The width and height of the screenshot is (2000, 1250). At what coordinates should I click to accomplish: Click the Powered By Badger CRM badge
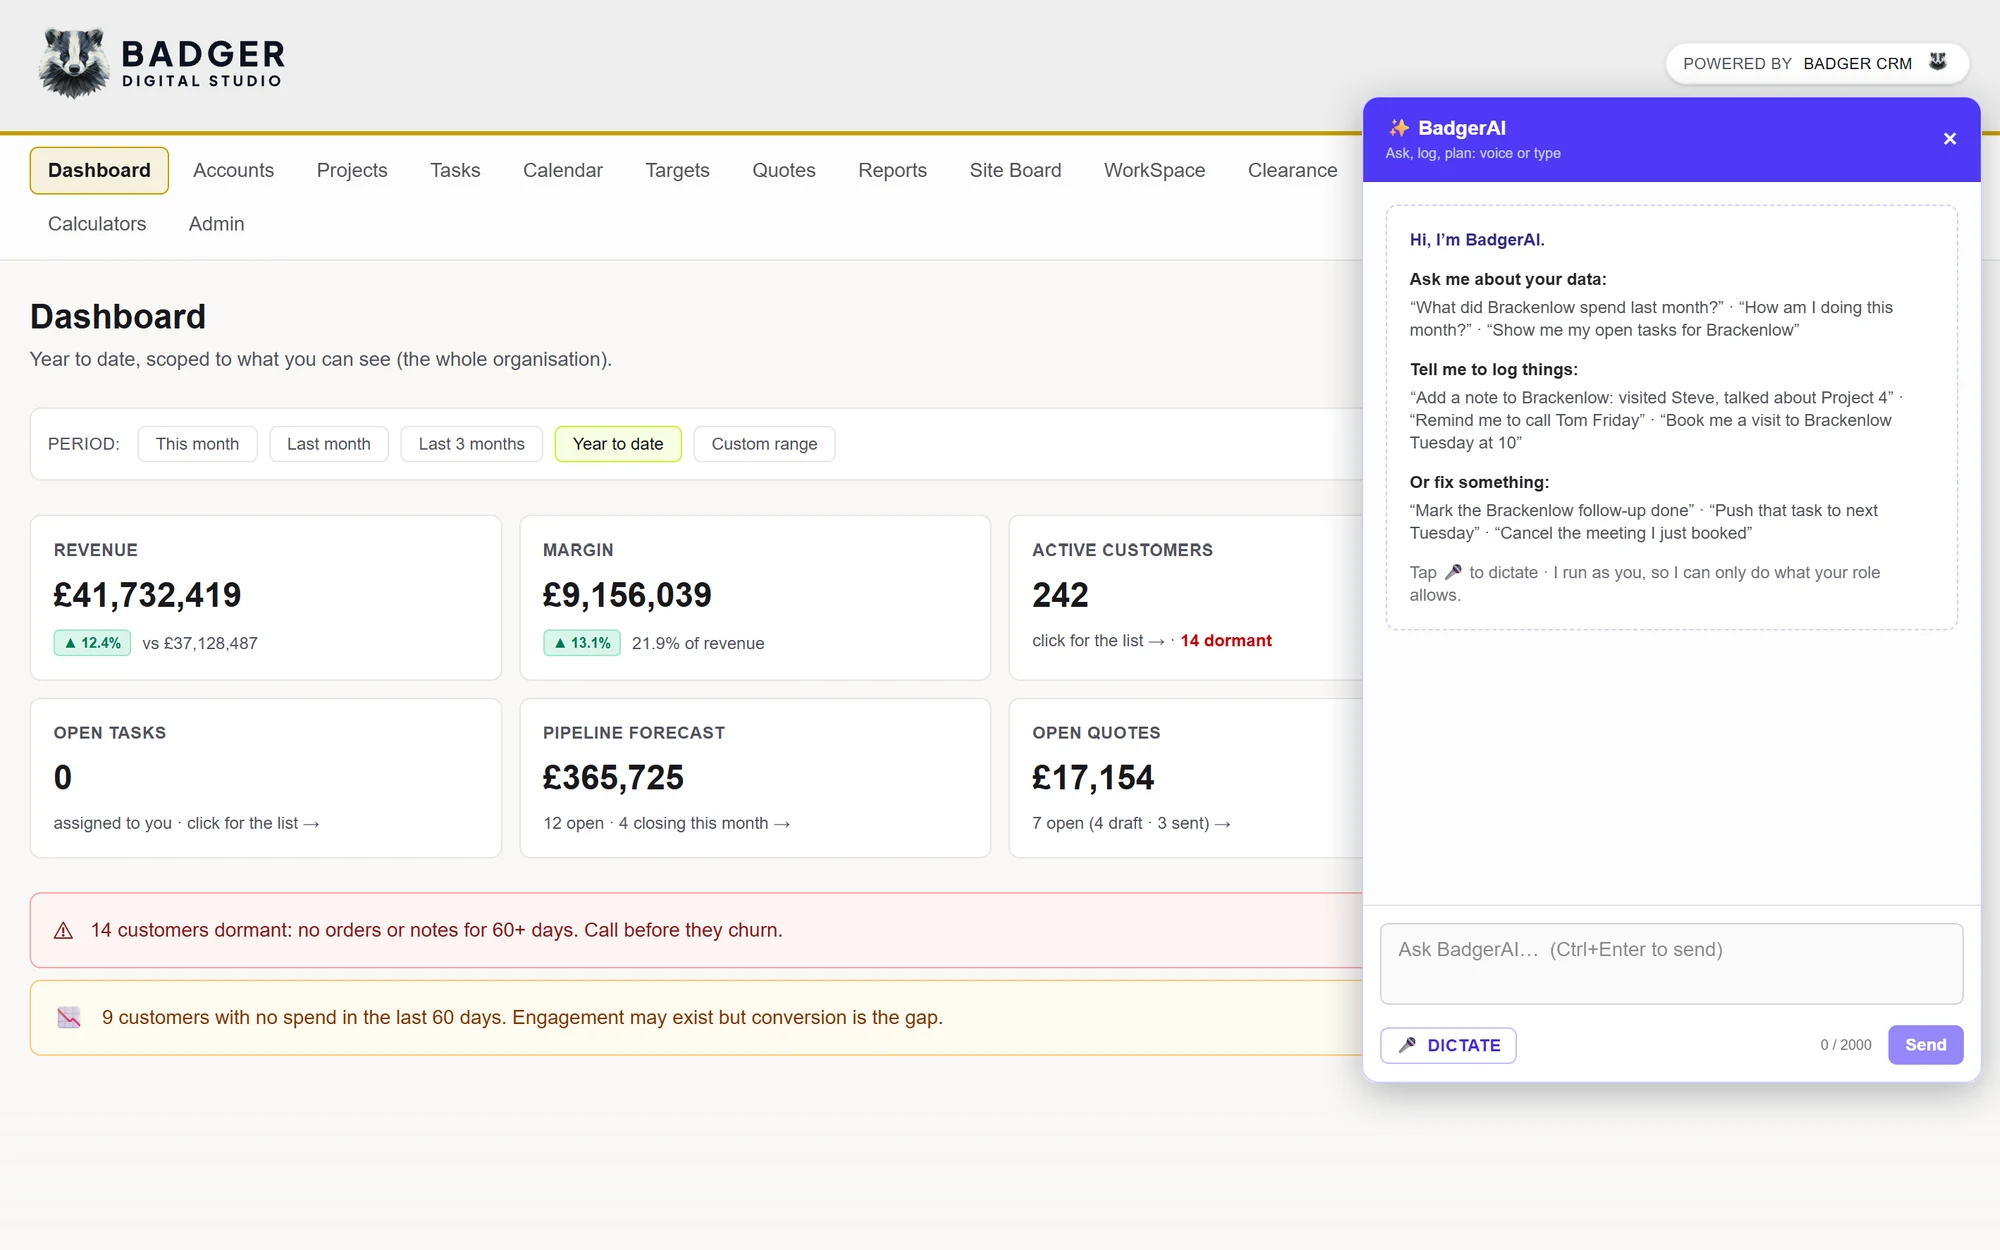[1816, 63]
